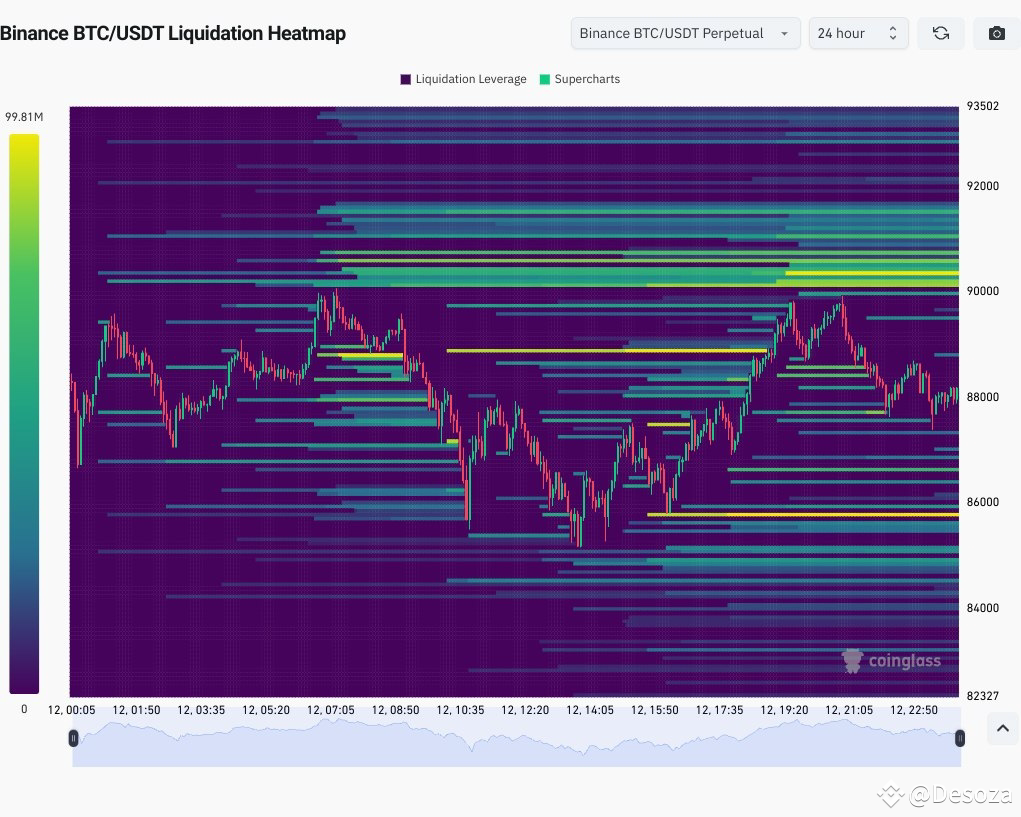Screen dimensions: 1021x817
Task: Click the down chevron on the 24 hour selector
Action: click(893, 38)
